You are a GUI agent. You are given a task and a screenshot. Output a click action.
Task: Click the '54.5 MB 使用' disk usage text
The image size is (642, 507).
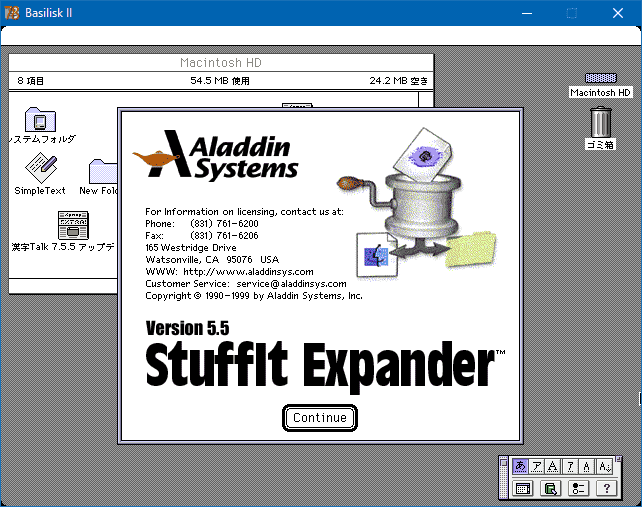tap(220, 81)
